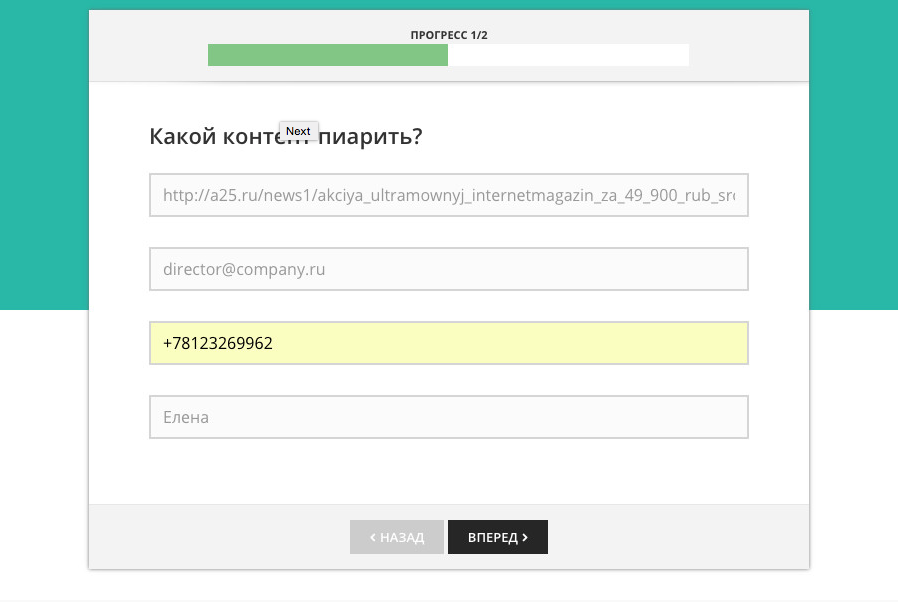Click the white unfilled part of progress bar
Screen dimensions: 898x602
tap(568, 56)
